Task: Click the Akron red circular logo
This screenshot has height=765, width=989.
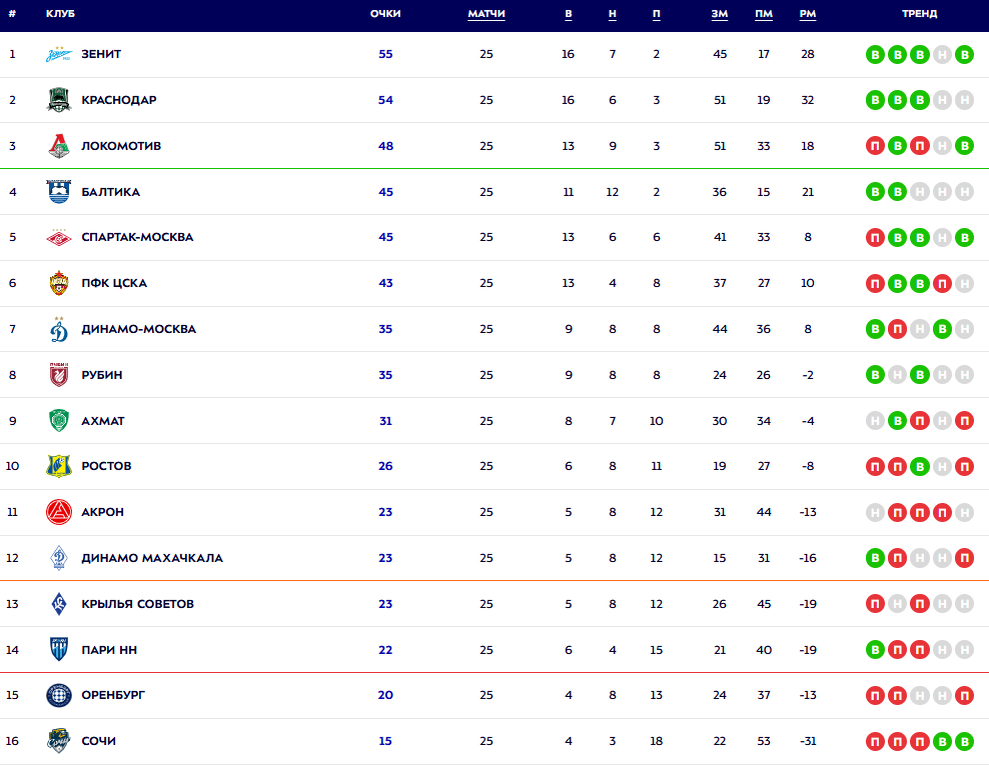Action: click(59, 512)
